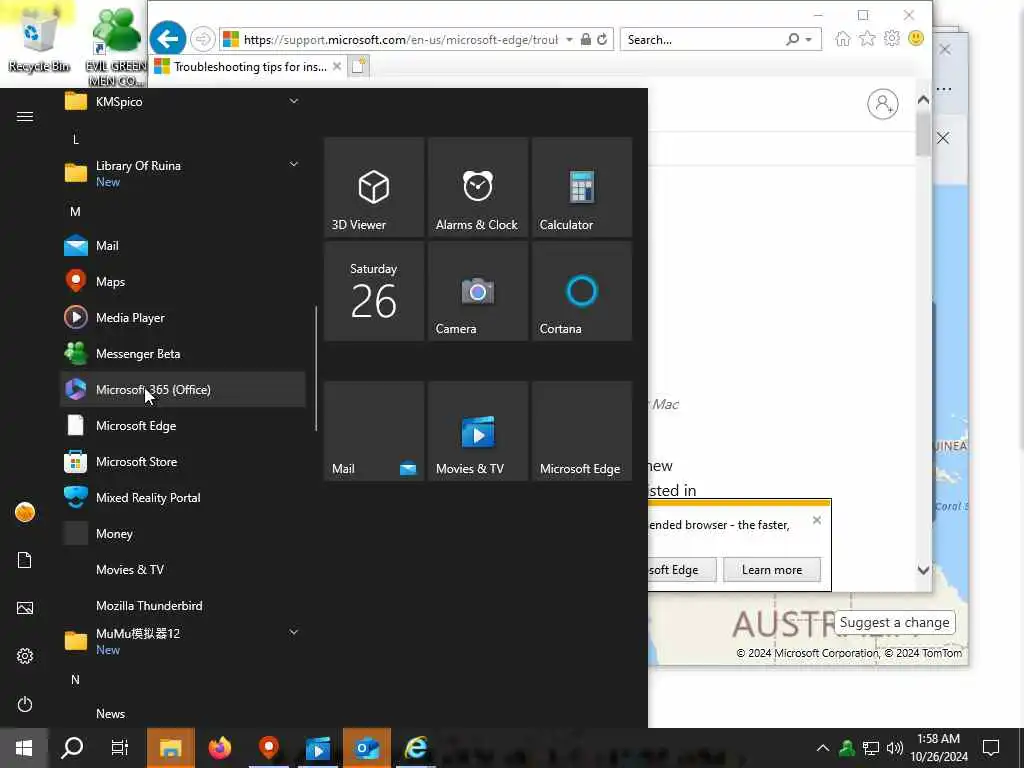
Task: Click the Learn more button
Action: tap(772, 569)
